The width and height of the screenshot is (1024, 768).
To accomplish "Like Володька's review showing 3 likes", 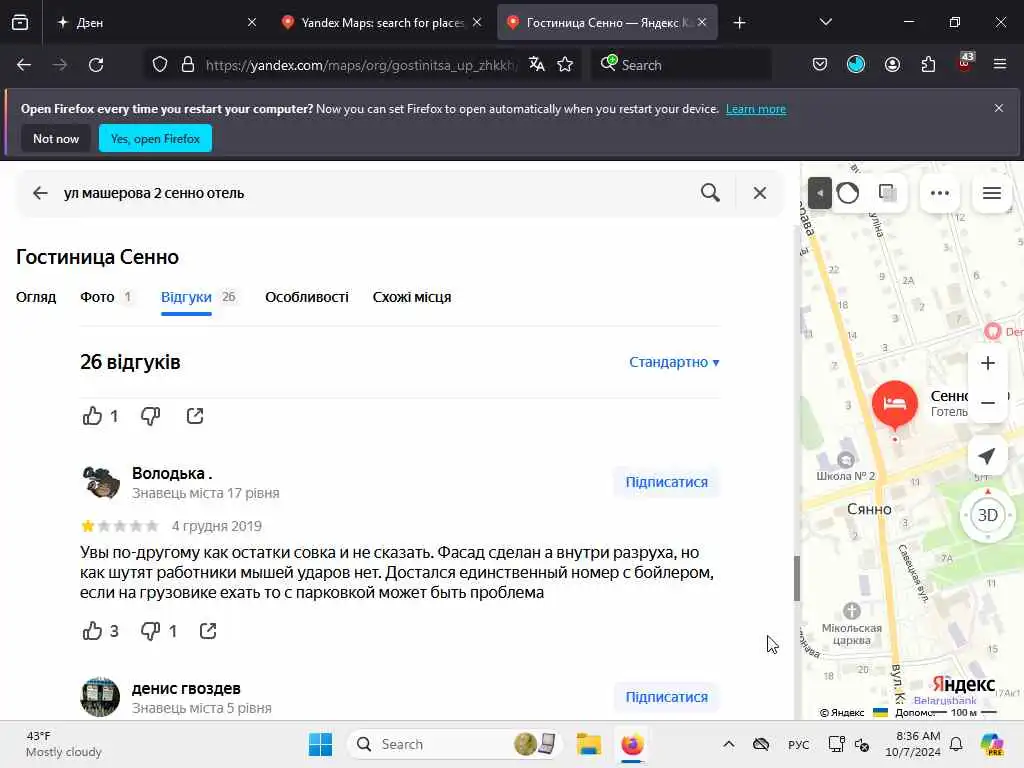I will coord(93,631).
